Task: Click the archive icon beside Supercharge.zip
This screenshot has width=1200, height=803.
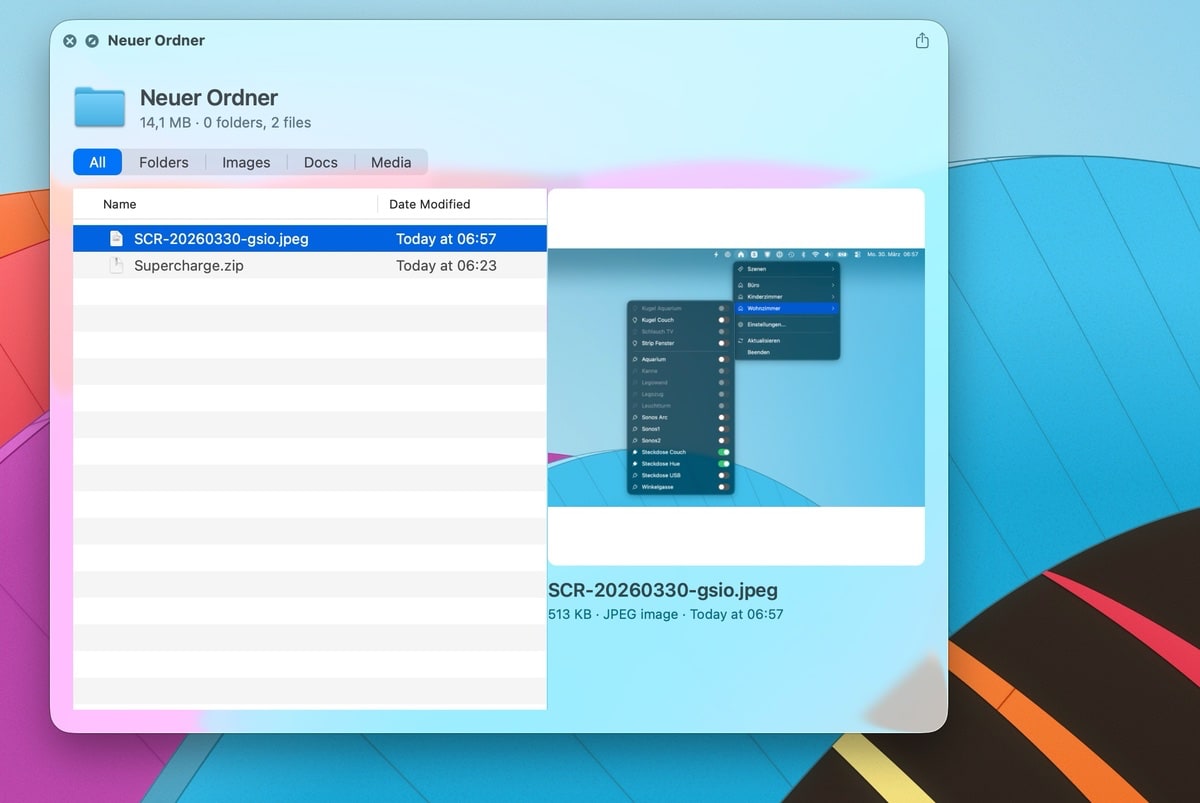Action: pos(116,265)
